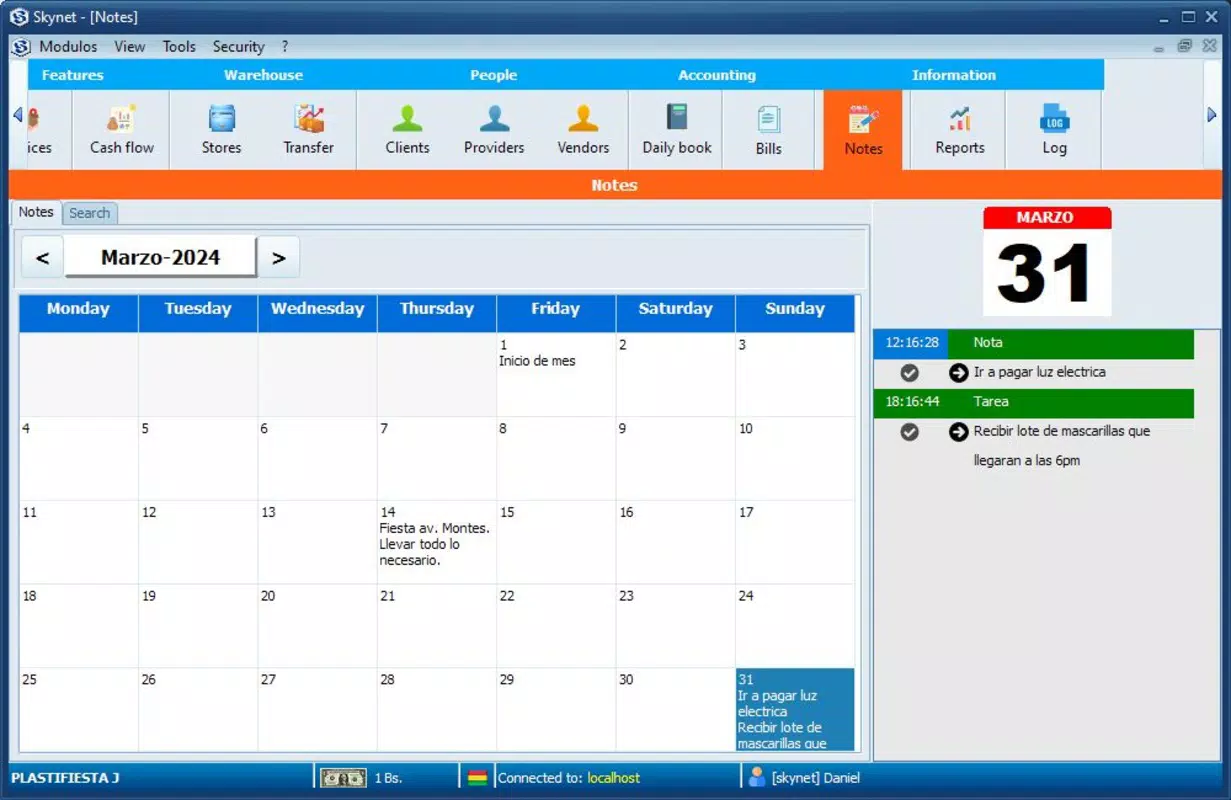Image resolution: width=1231 pixels, height=800 pixels.
Task: Open the Tools menu
Action: coord(179,47)
